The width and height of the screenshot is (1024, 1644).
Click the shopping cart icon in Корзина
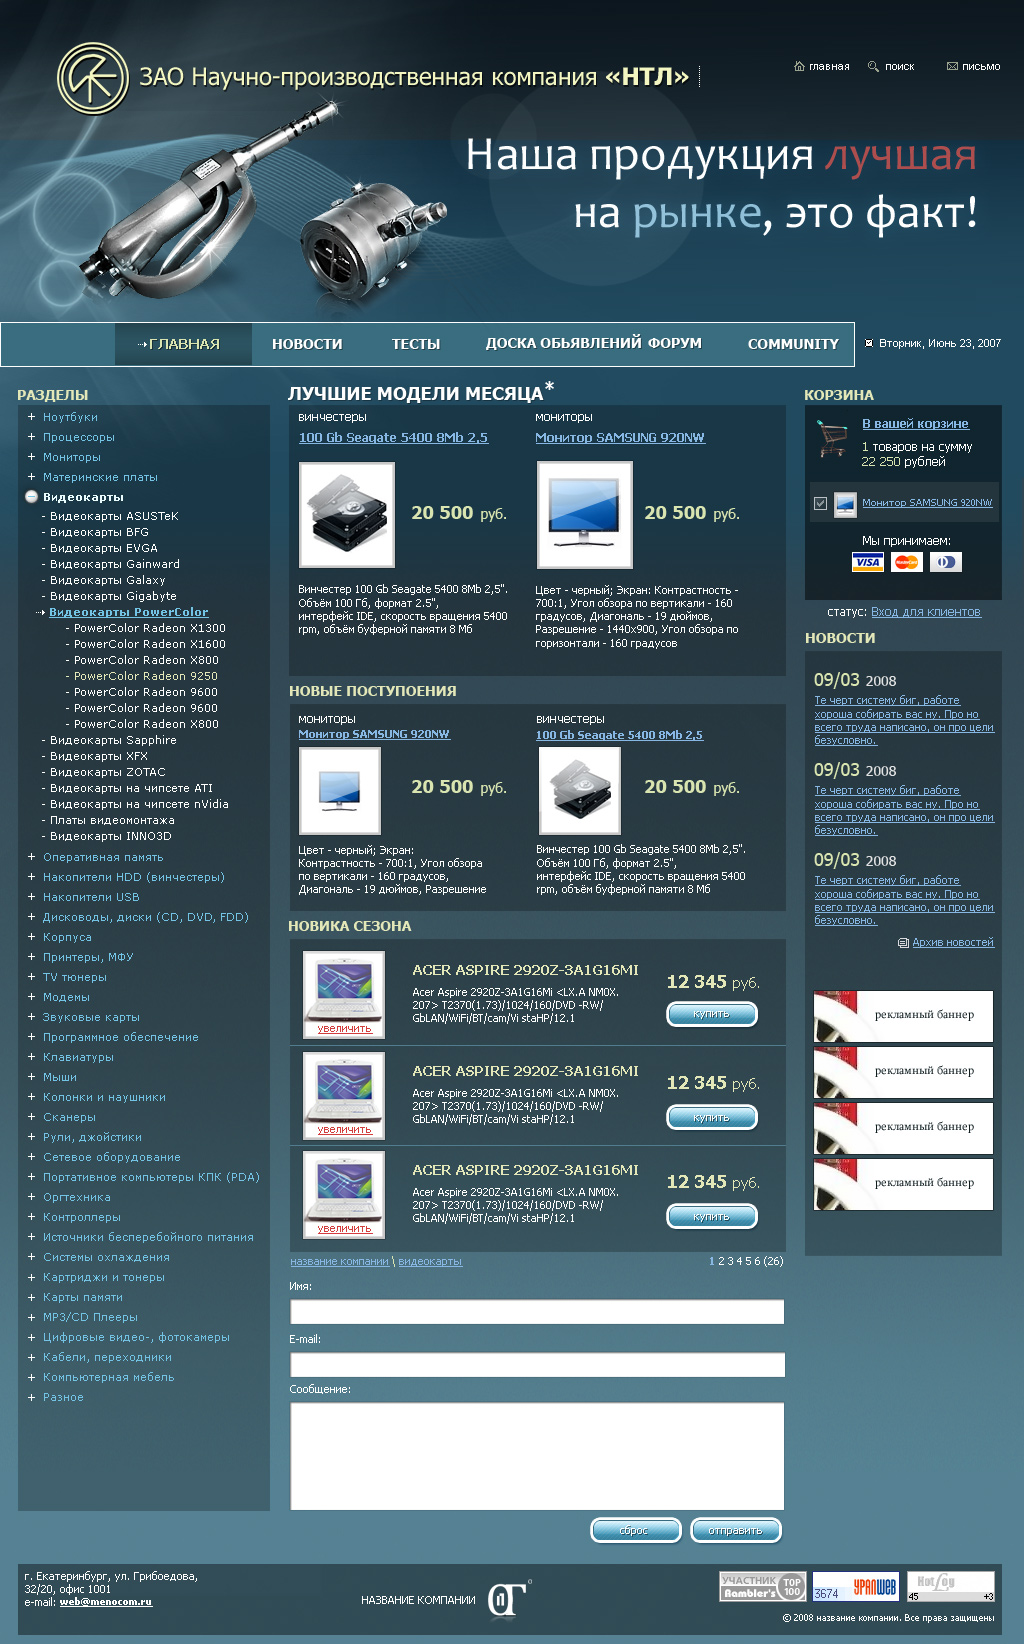[832, 439]
